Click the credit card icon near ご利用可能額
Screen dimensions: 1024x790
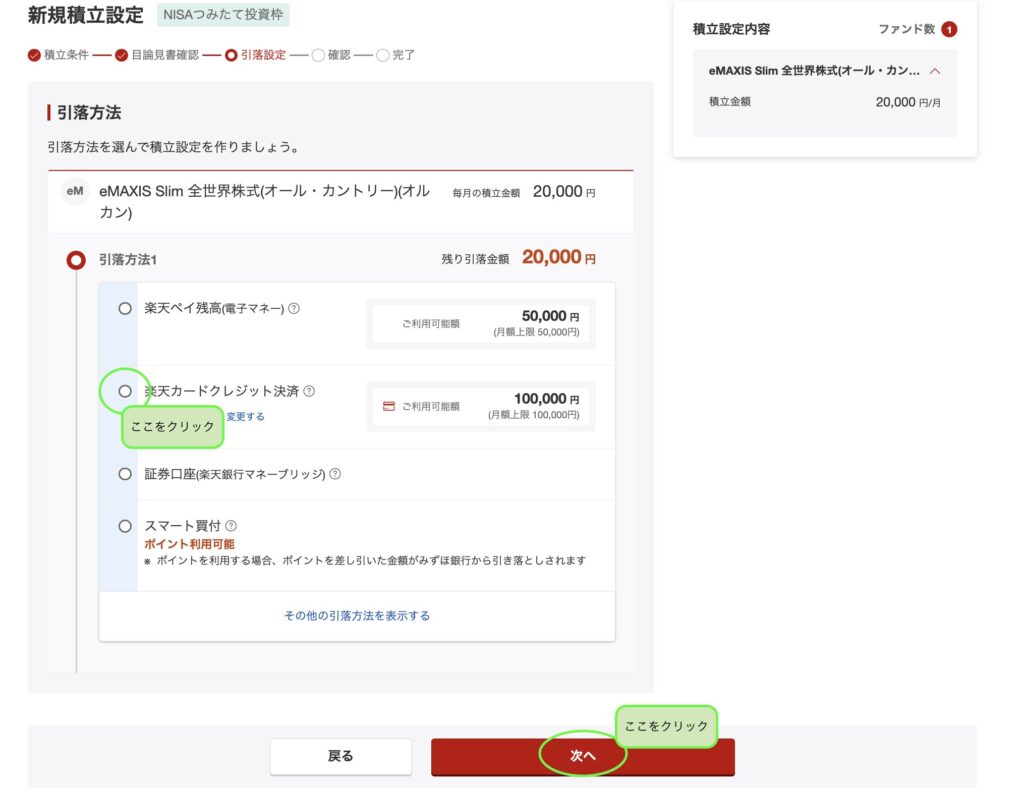pyautogui.click(x=389, y=406)
